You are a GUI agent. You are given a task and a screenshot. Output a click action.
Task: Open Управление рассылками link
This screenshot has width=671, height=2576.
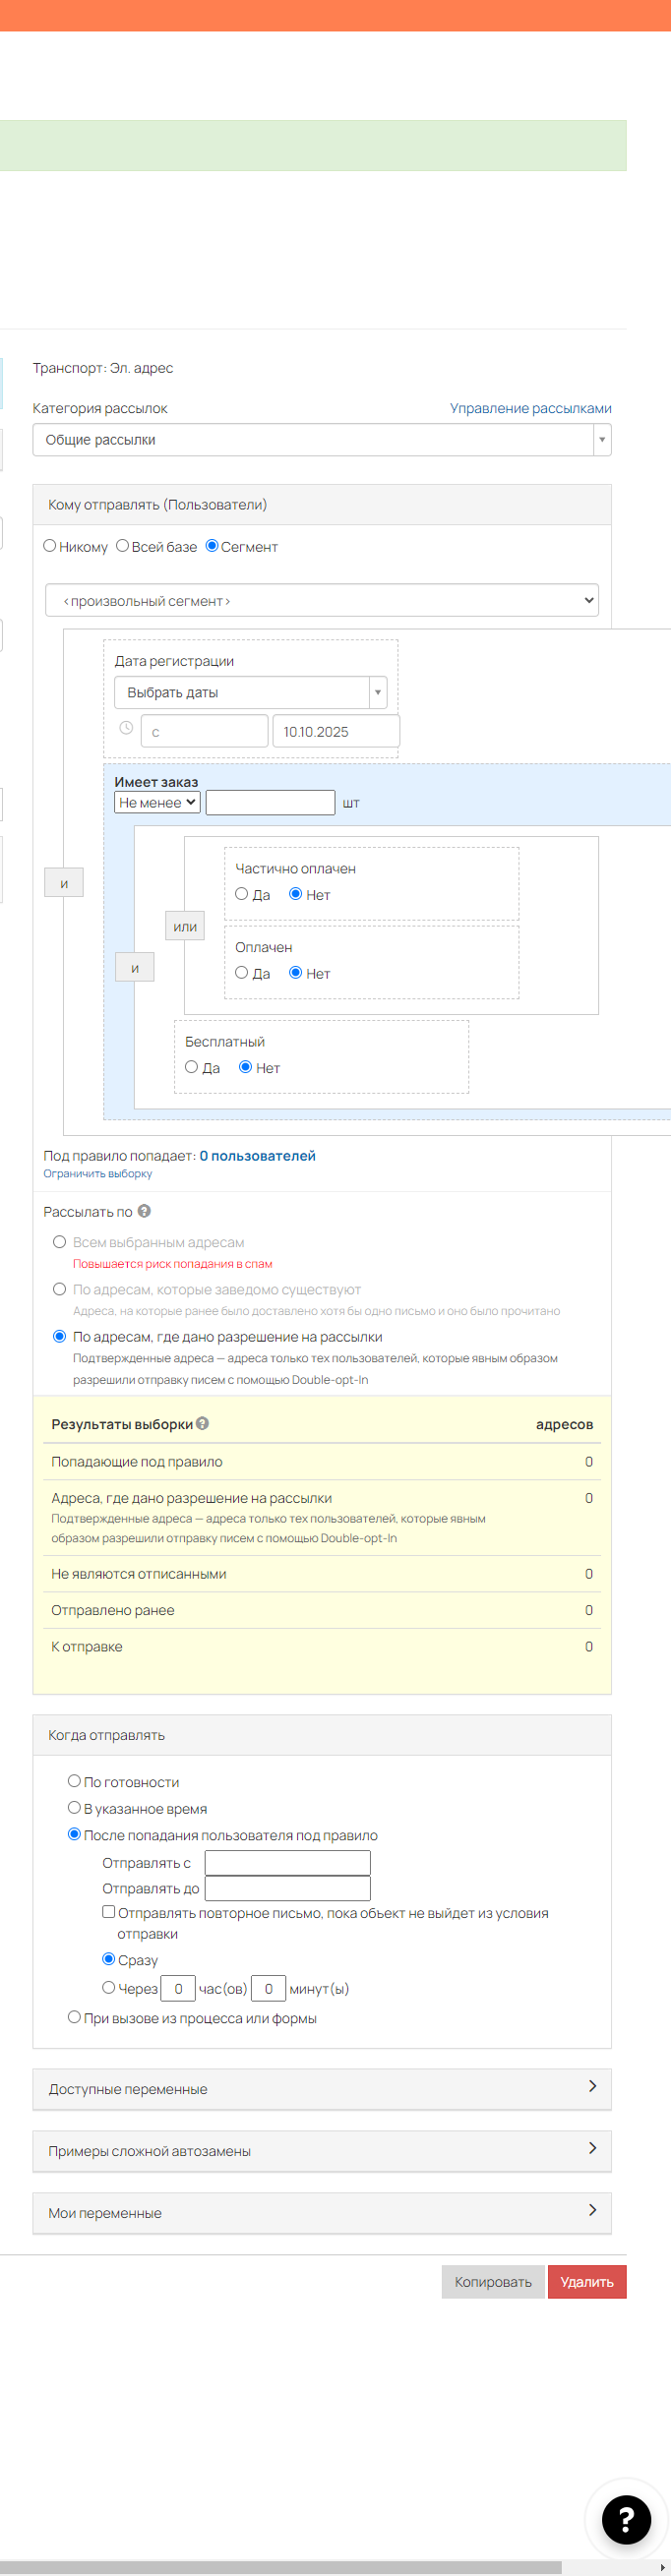coord(530,408)
